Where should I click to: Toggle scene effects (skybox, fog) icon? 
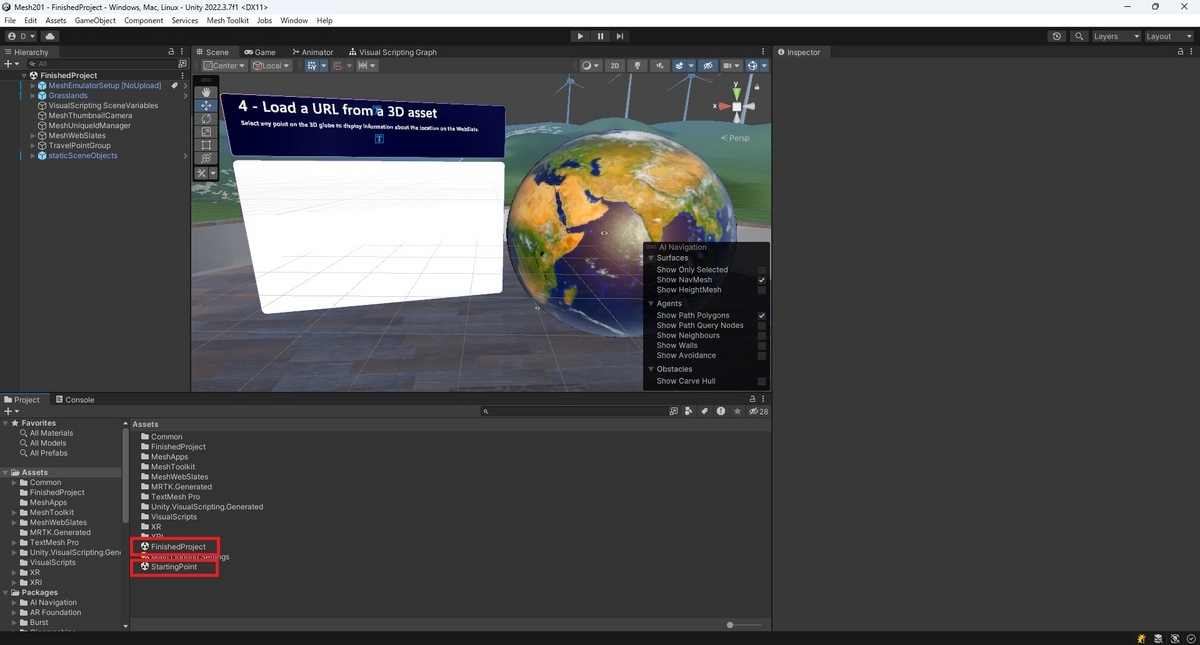click(681, 66)
